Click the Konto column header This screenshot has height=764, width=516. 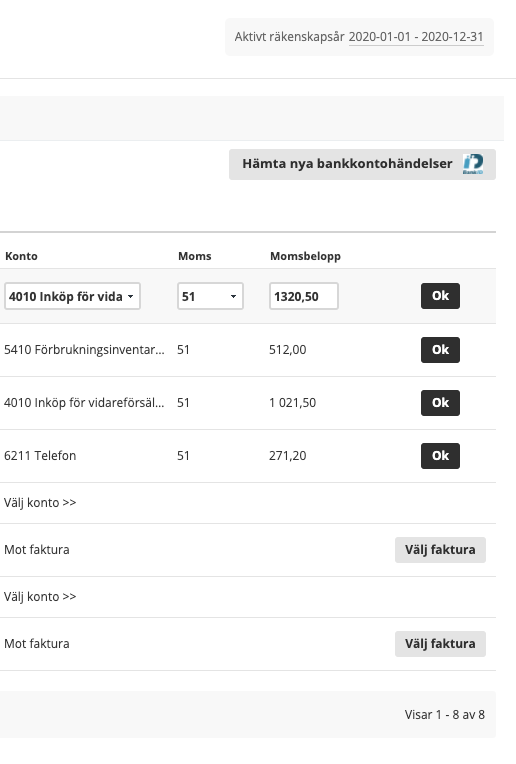[21, 256]
